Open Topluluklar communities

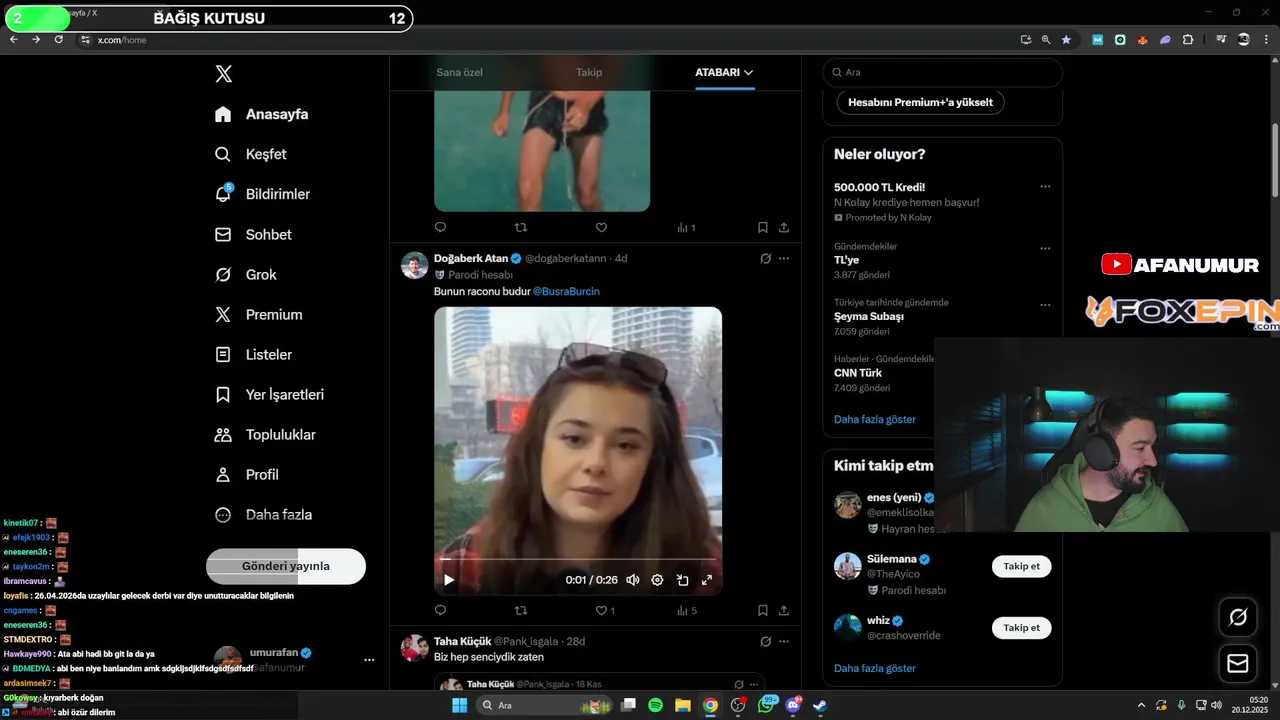[x=266, y=434]
